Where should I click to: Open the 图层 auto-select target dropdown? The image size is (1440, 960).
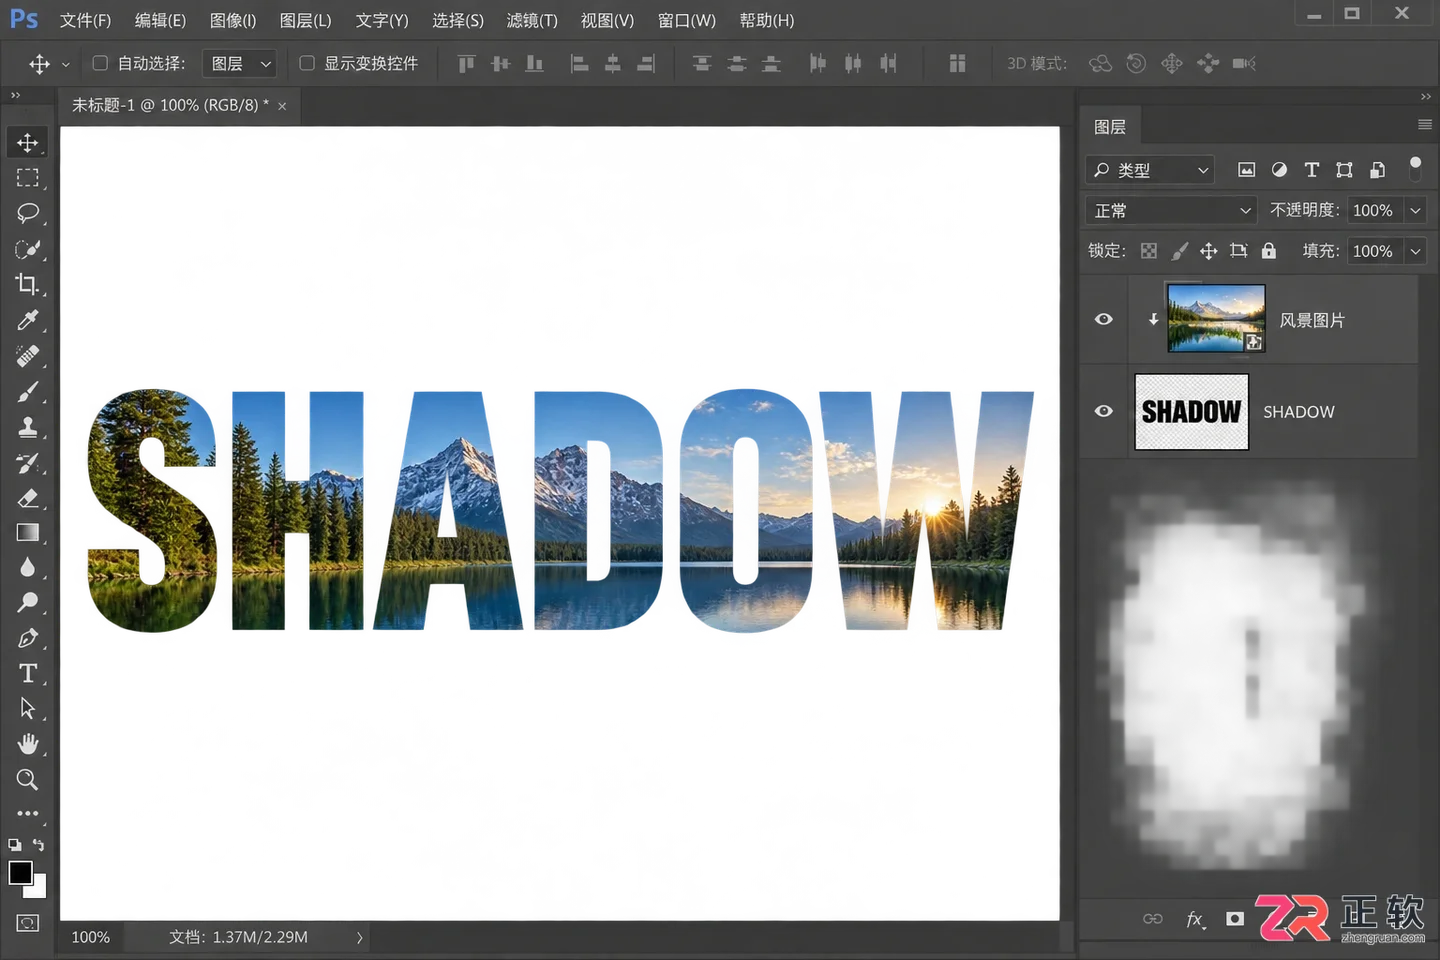pyautogui.click(x=239, y=63)
